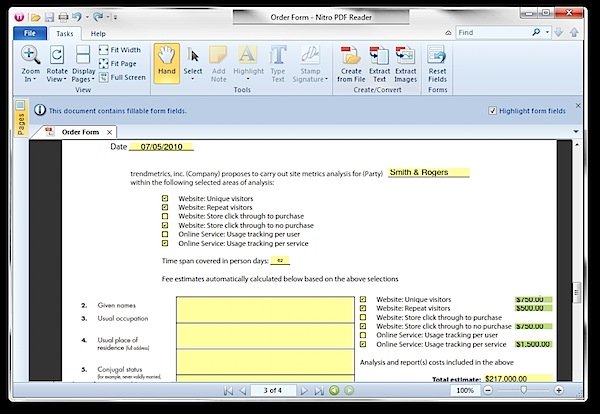This screenshot has width=600, height=414.
Task: Check Online Service: Usage tracking per user
Action: point(166,235)
